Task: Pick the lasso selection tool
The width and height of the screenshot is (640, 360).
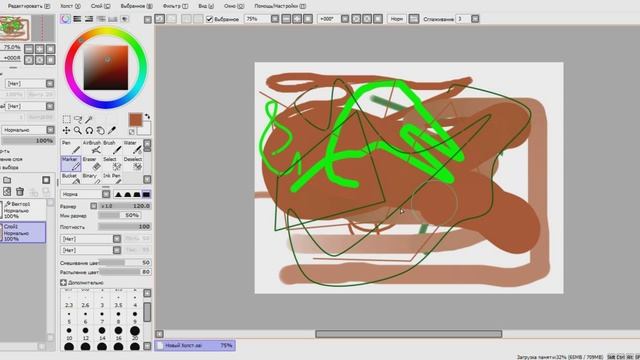Action: pyautogui.click(x=78, y=119)
